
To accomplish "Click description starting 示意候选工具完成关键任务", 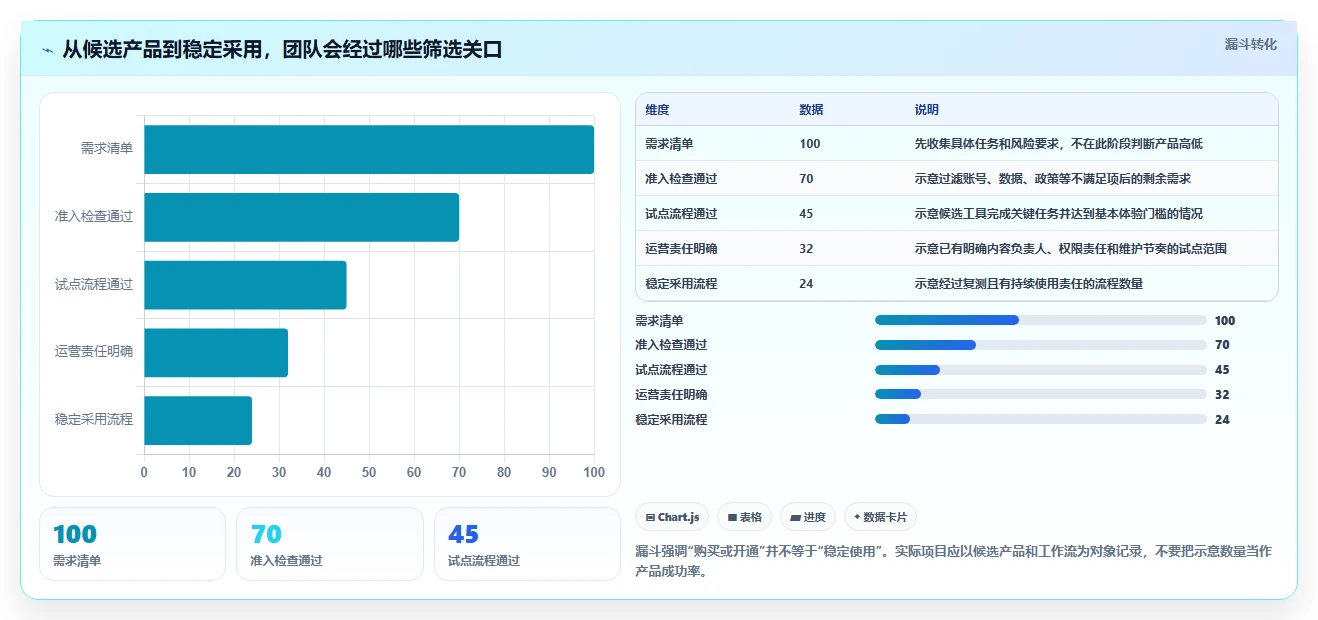I will tap(1058, 214).
